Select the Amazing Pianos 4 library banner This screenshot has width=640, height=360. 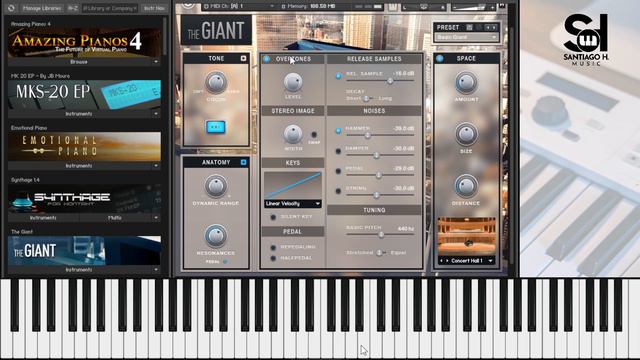click(84, 42)
